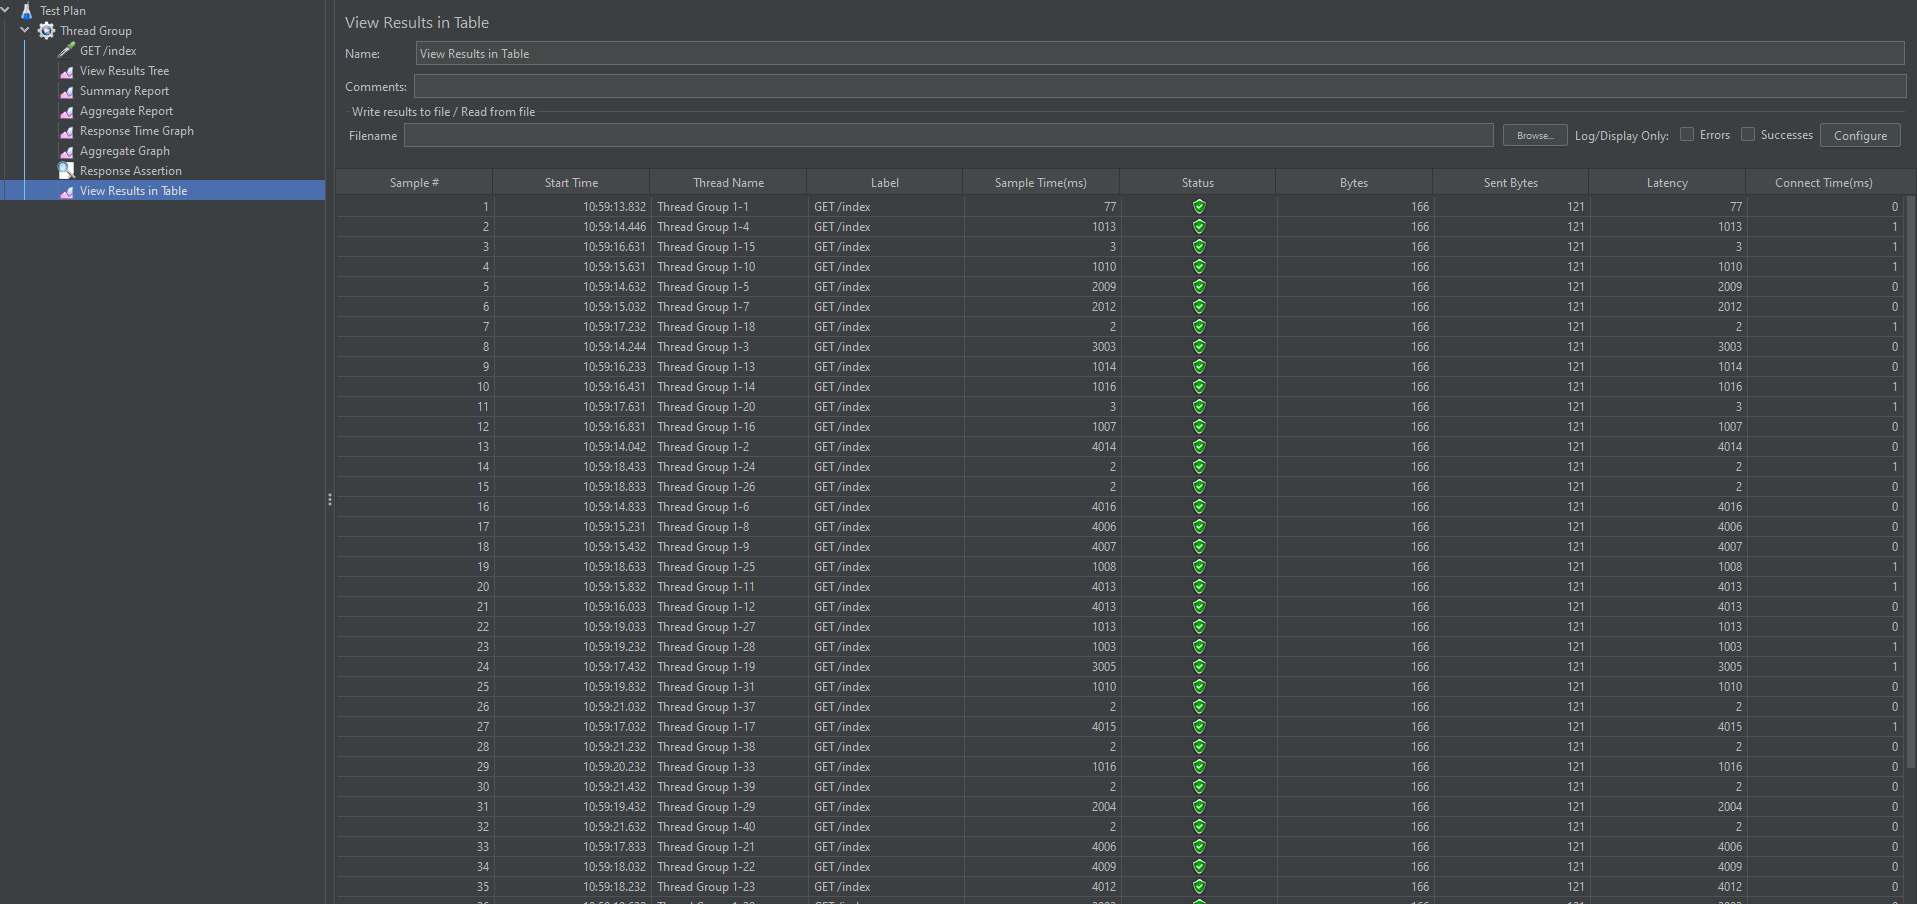The width and height of the screenshot is (1917, 904).
Task: Open the Configure button
Action: pos(1860,136)
